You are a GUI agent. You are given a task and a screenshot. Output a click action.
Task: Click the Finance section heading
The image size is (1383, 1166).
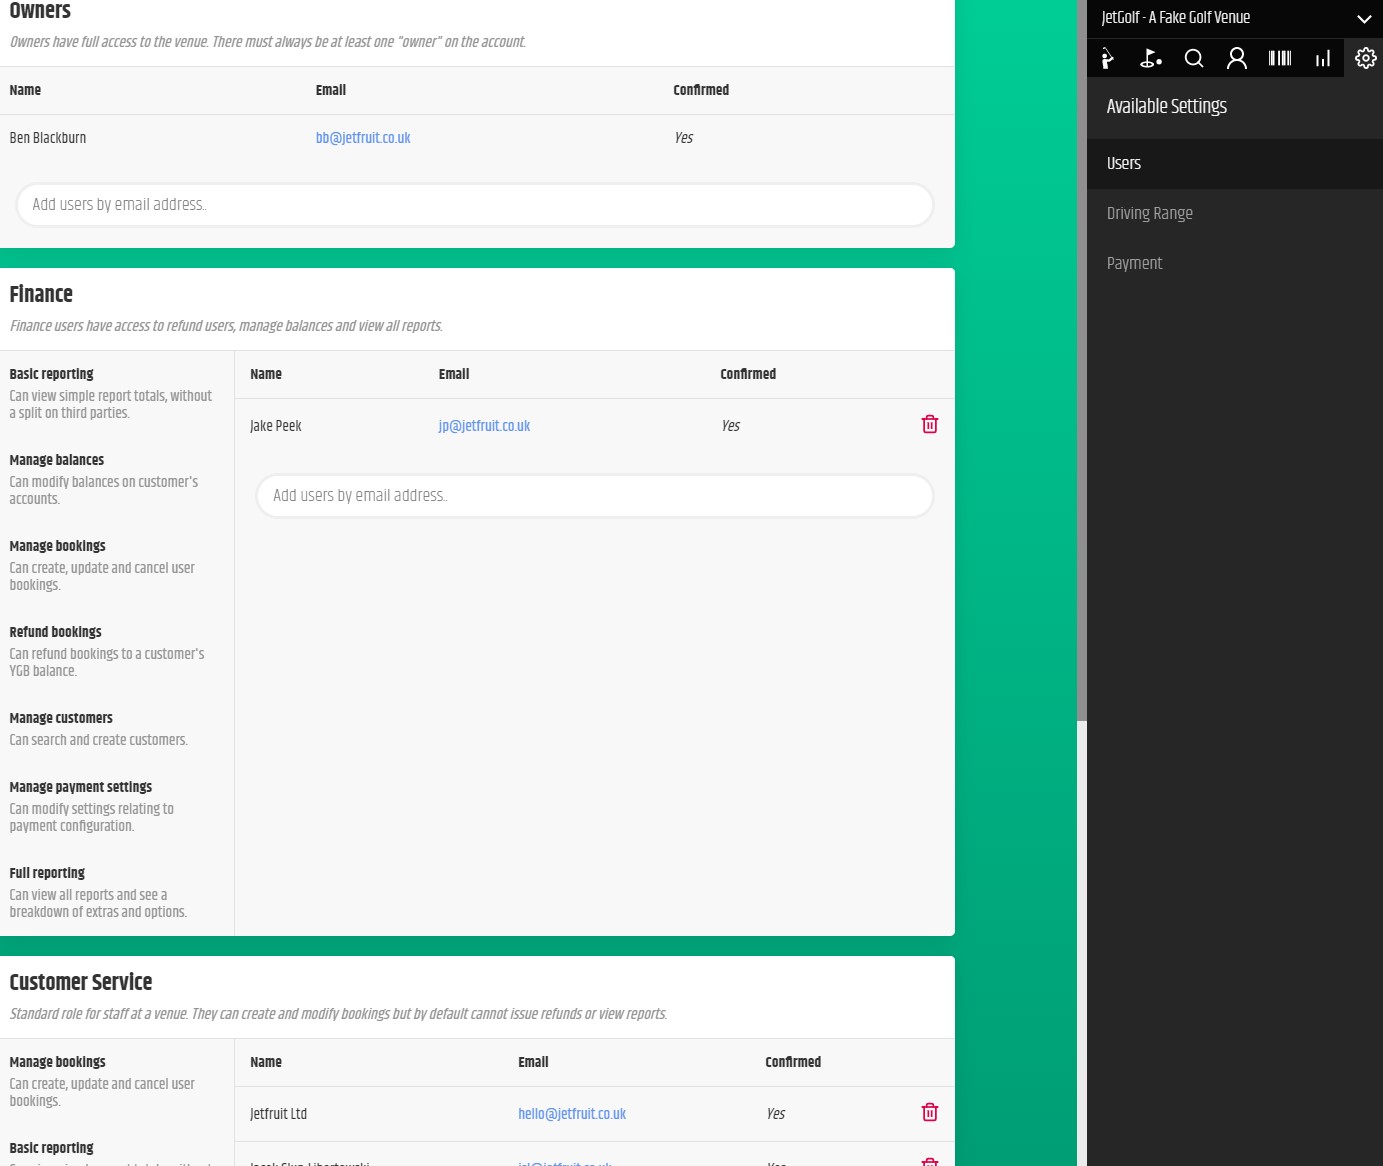41,294
